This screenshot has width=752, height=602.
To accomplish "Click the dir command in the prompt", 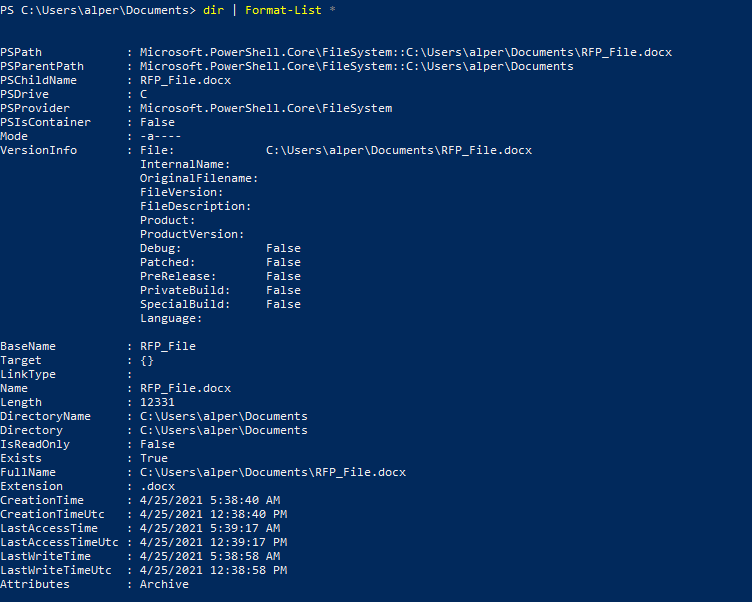I will click(x=213, y=10).
